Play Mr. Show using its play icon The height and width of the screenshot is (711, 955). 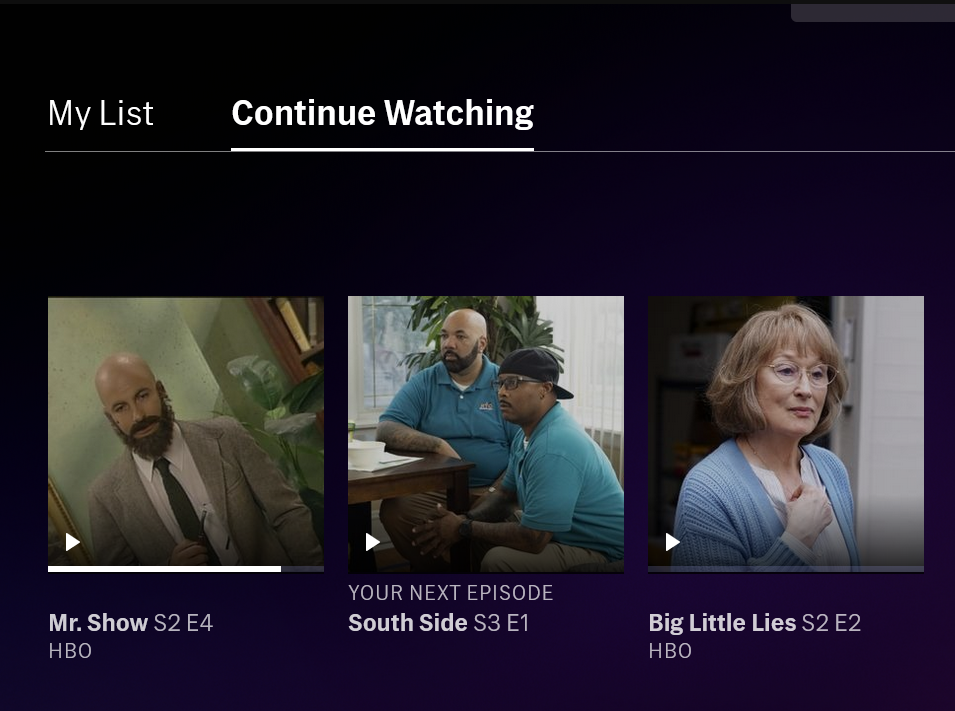coord(72,542)
